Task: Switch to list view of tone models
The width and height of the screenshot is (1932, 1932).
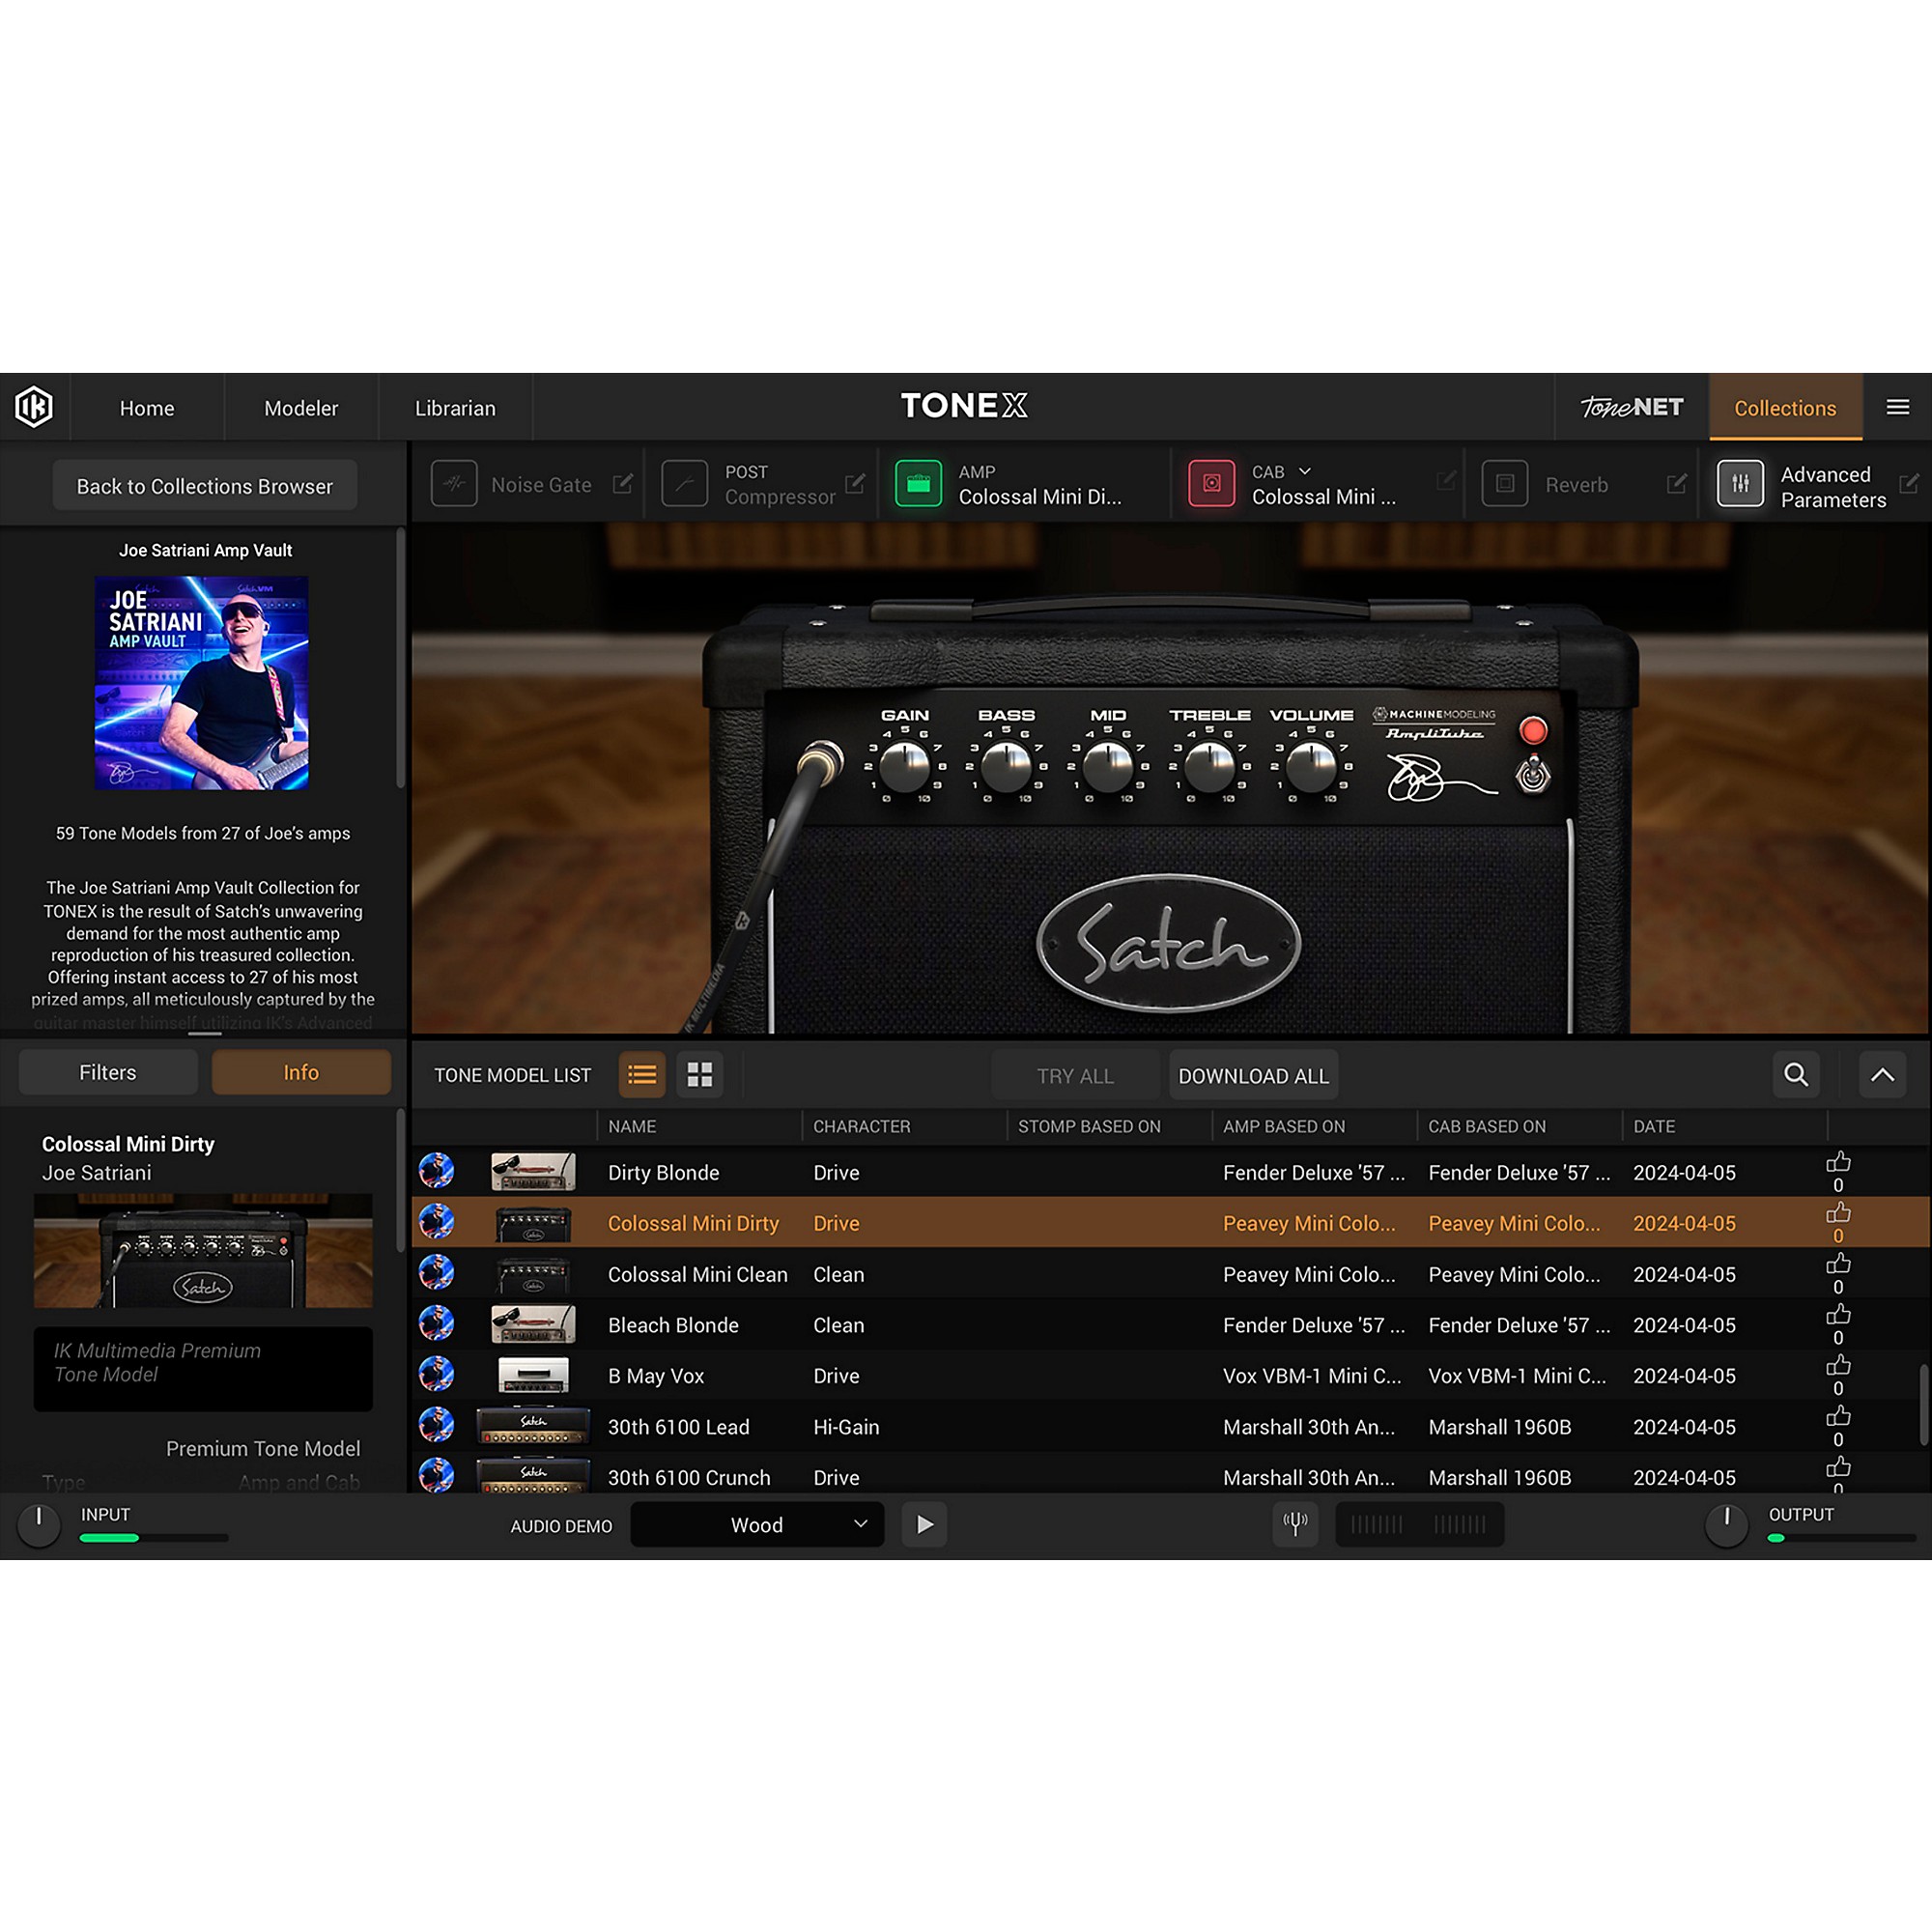Action: [x=642, y=1075]
